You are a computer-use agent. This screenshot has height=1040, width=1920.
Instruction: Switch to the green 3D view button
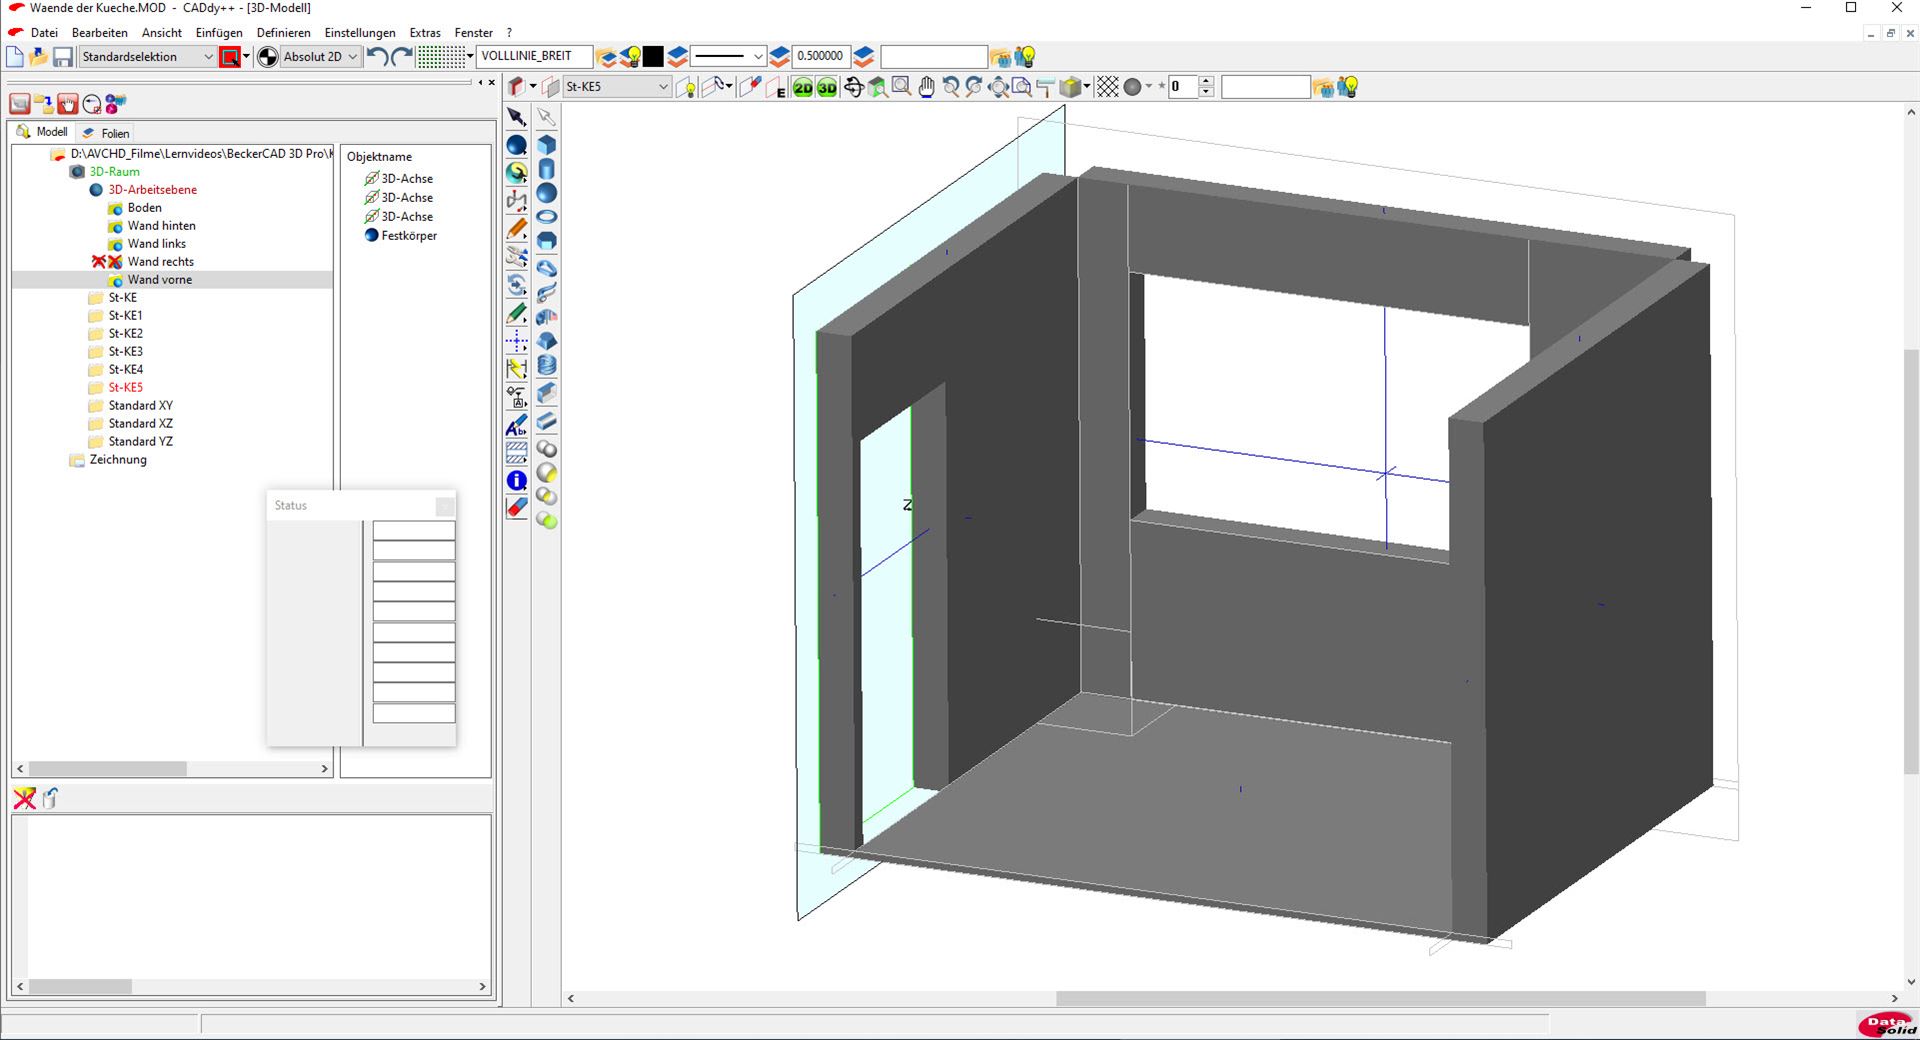point(827,88)
